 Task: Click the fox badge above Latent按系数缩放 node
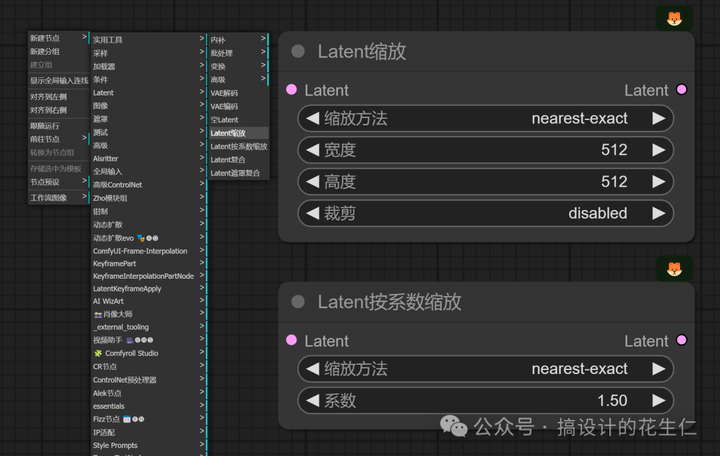tap(674, 269)
